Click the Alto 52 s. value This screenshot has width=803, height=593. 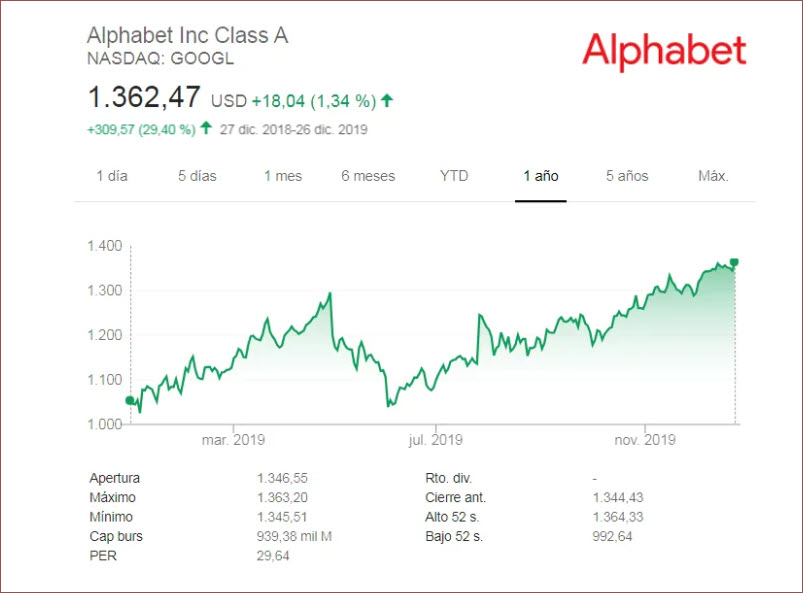[618, 517]
